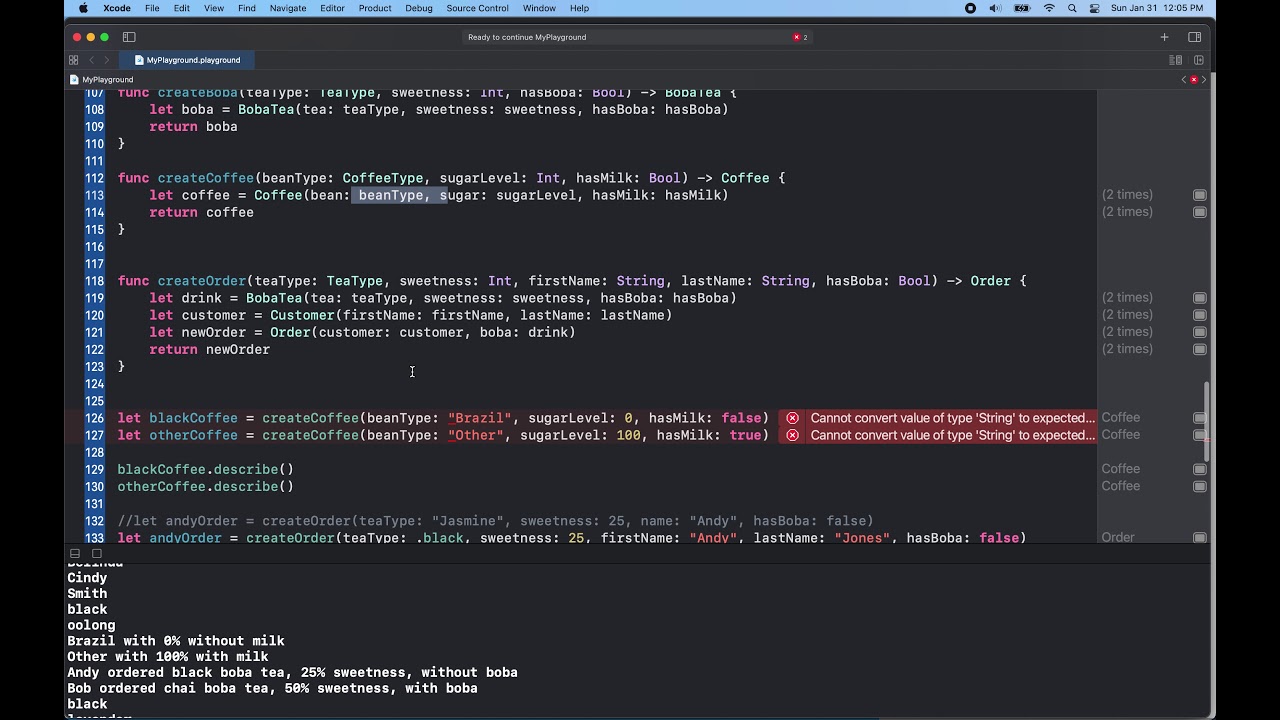Click 'blackCoffee.describe()' on line 129
The height and width of the screenshot is (720, 1280).
205,469
